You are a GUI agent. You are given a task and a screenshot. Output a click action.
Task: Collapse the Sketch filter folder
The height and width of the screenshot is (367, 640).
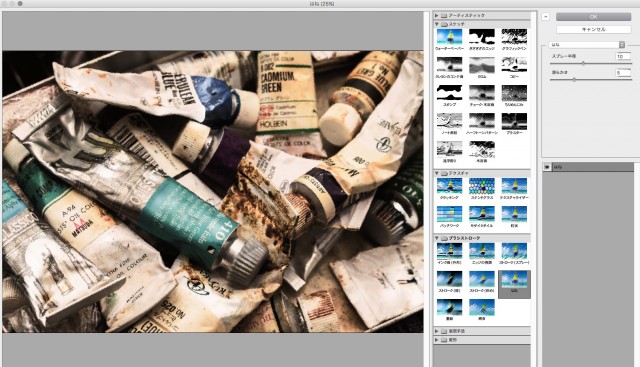(x=436, y=24)
